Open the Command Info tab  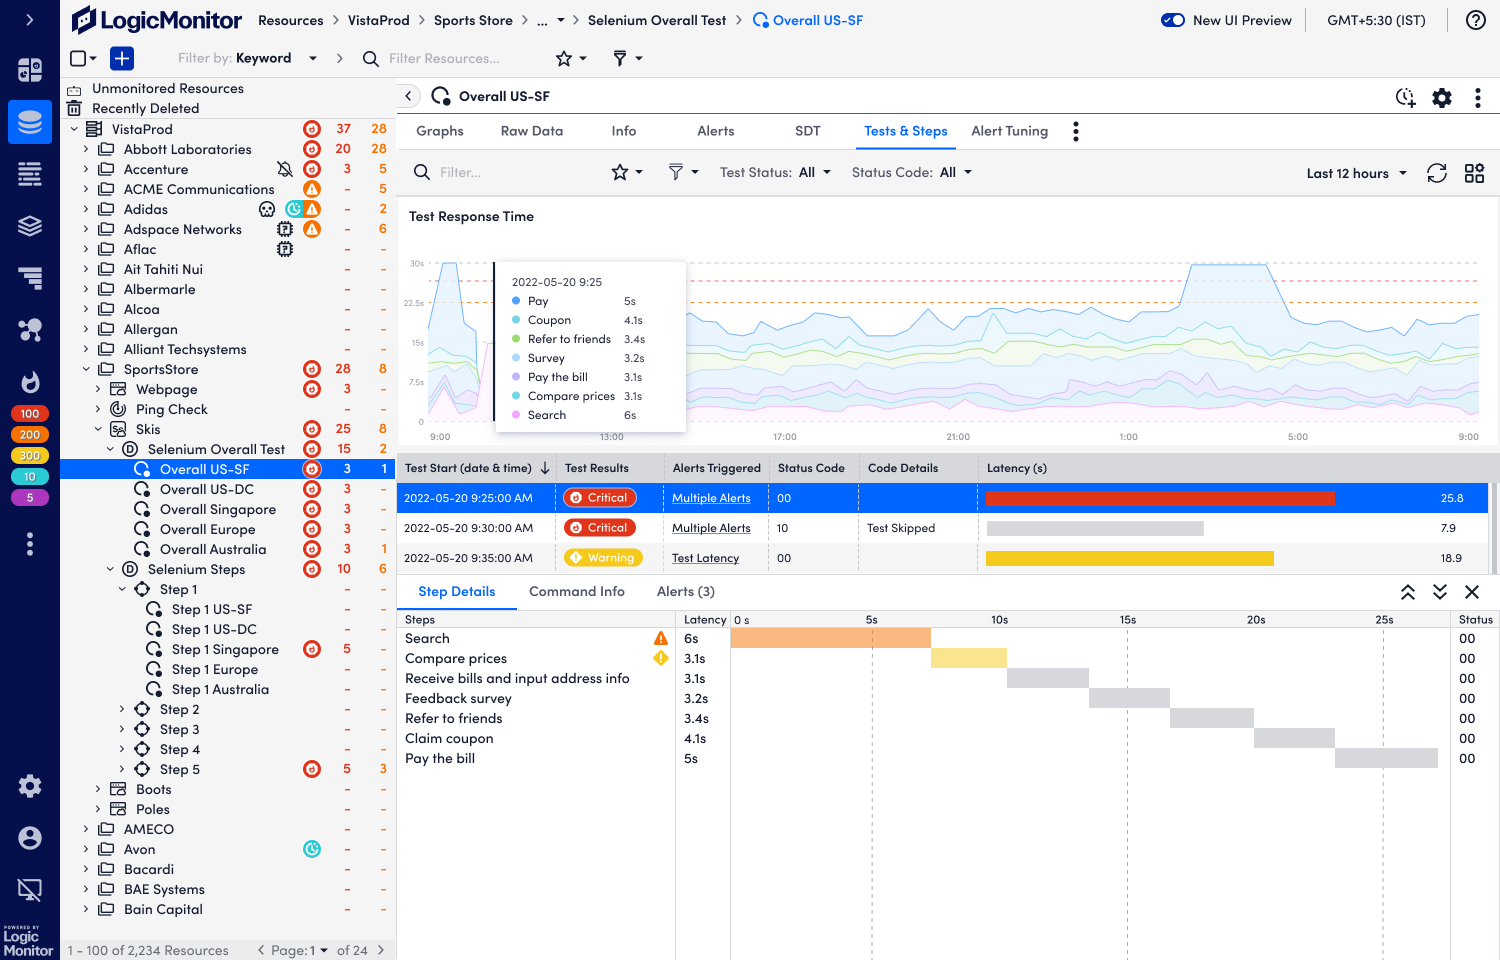pyautogui.click(x=577, y=591)
